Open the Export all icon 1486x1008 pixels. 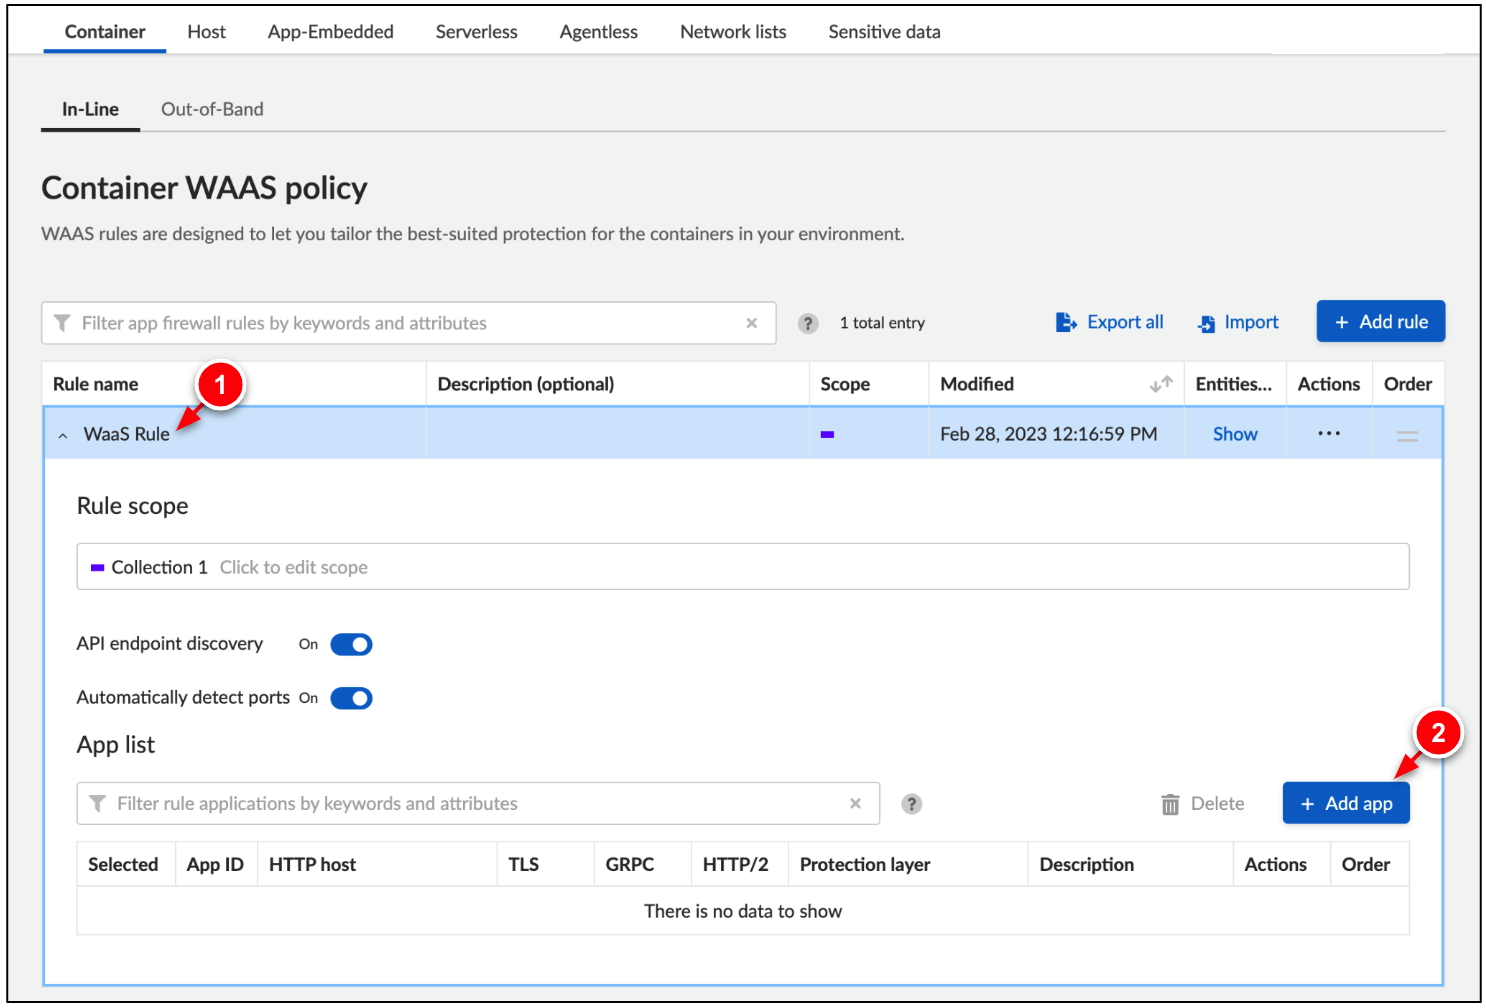tap(1066, 322)
